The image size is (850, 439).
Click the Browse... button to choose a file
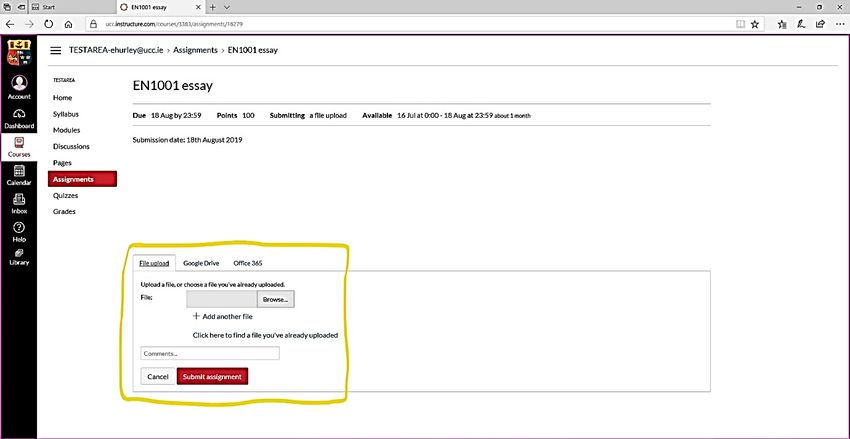tap(275, 299)
